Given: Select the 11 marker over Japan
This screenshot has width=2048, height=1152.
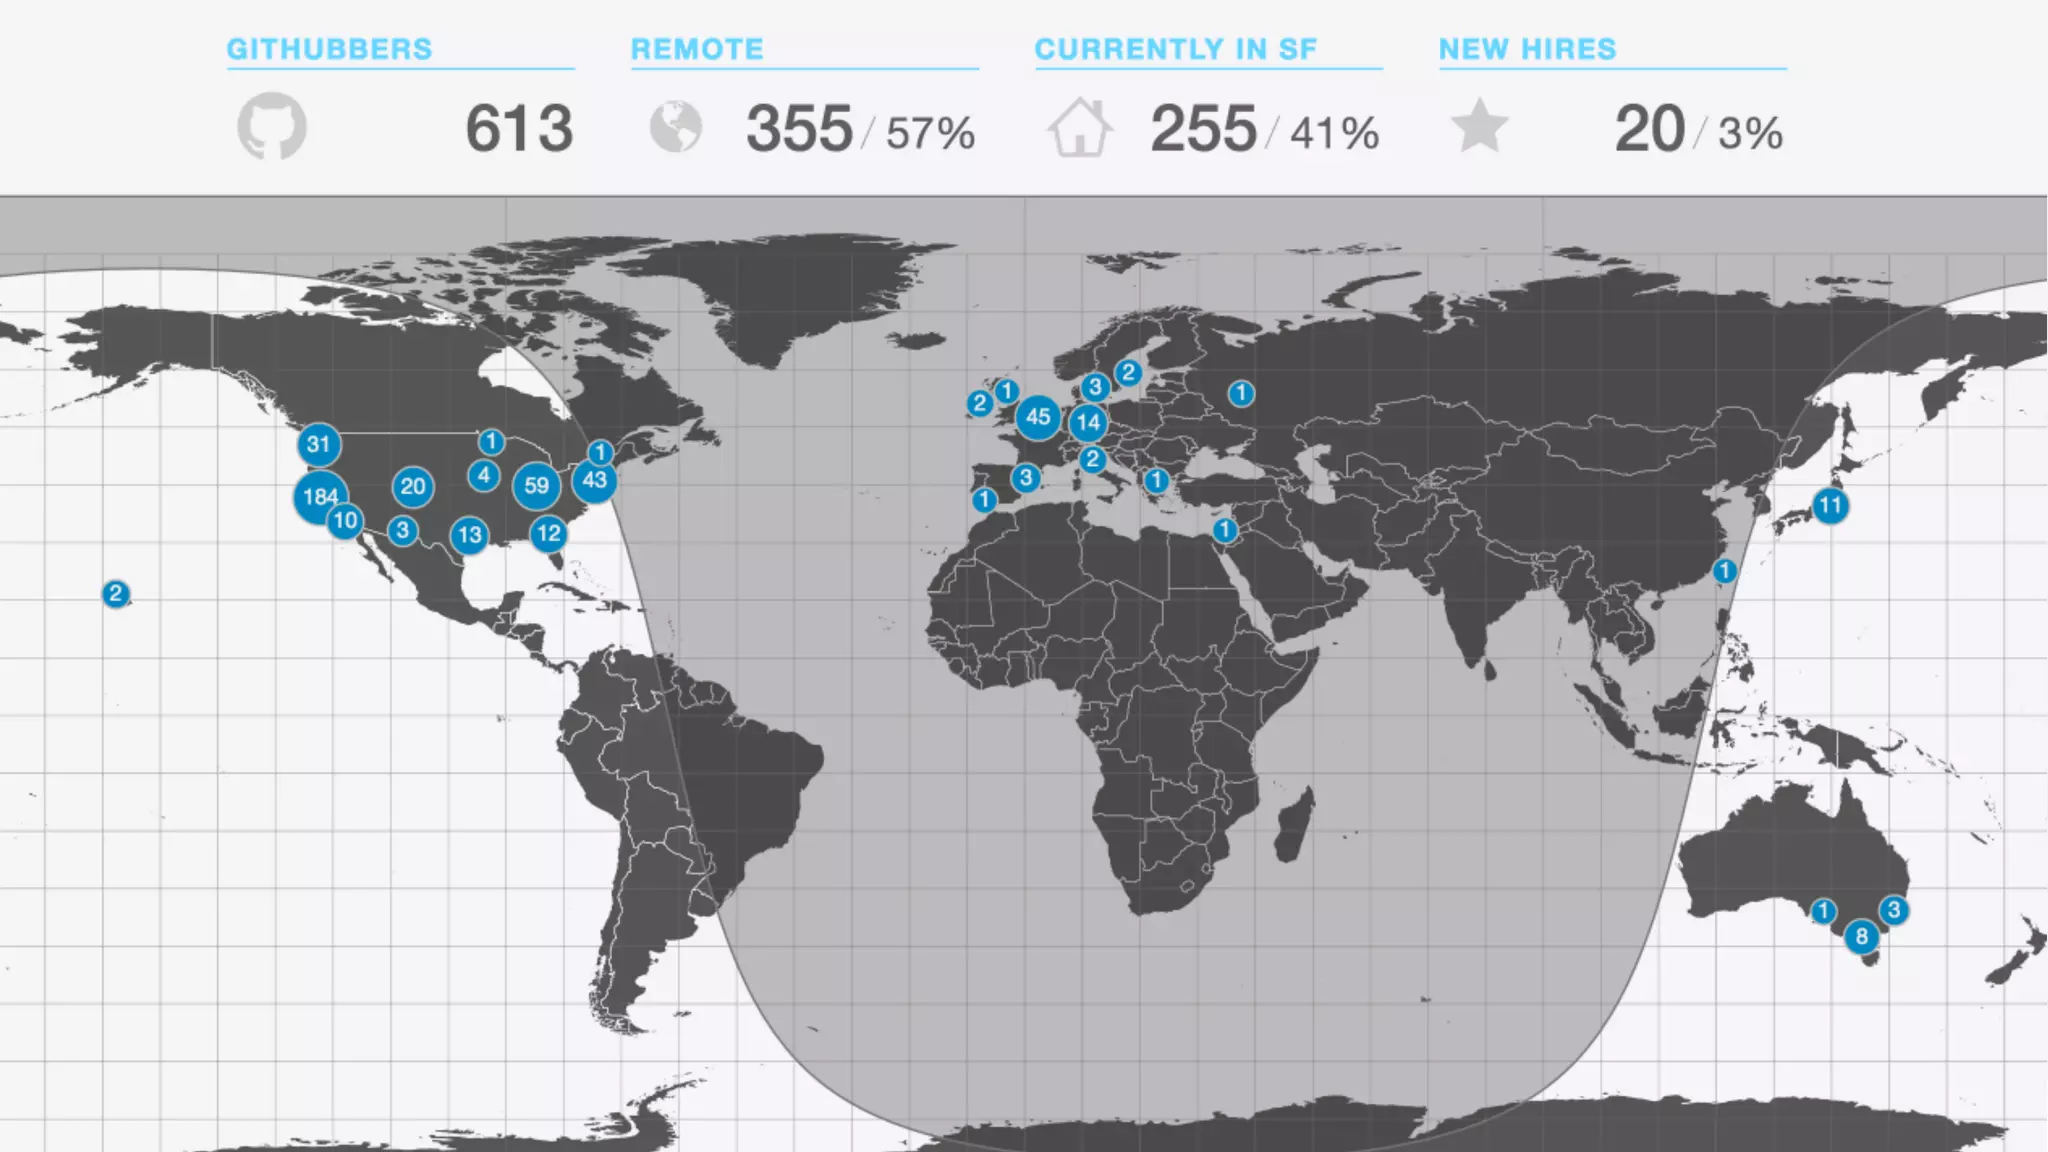Looking at the screenshot, I should [1830, 505].
